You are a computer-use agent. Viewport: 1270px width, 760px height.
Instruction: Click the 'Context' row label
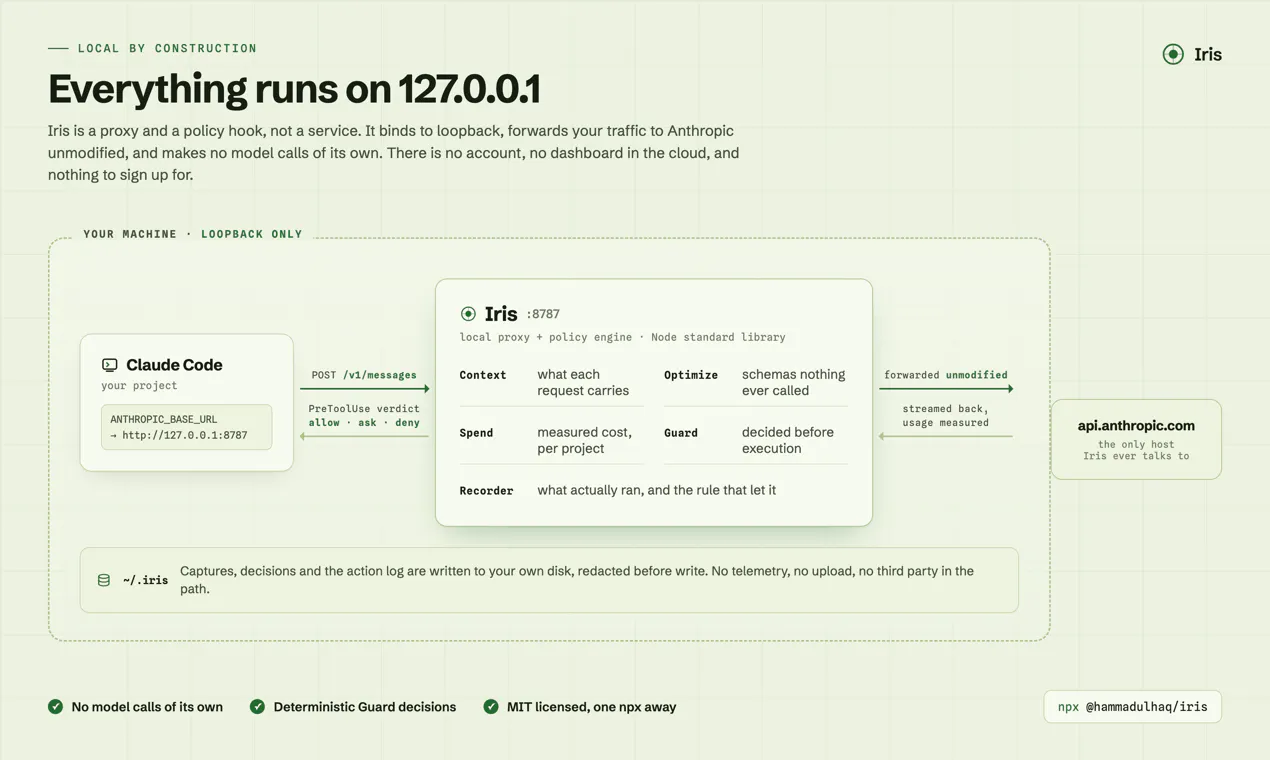point(483,375)
